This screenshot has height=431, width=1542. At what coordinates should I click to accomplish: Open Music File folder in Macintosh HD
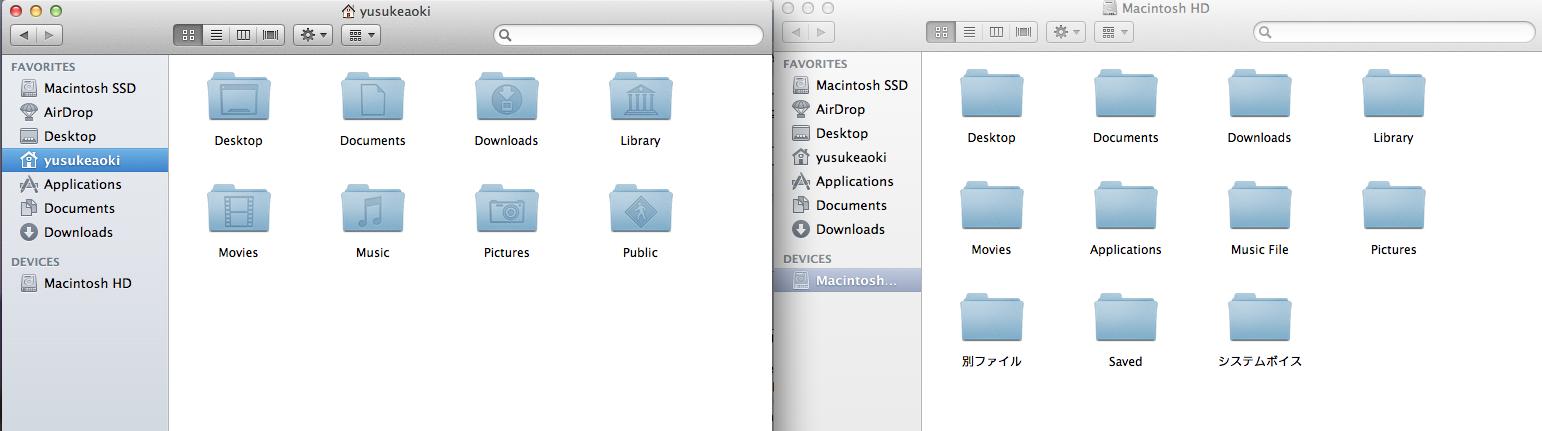click(x=1259, y=207)
